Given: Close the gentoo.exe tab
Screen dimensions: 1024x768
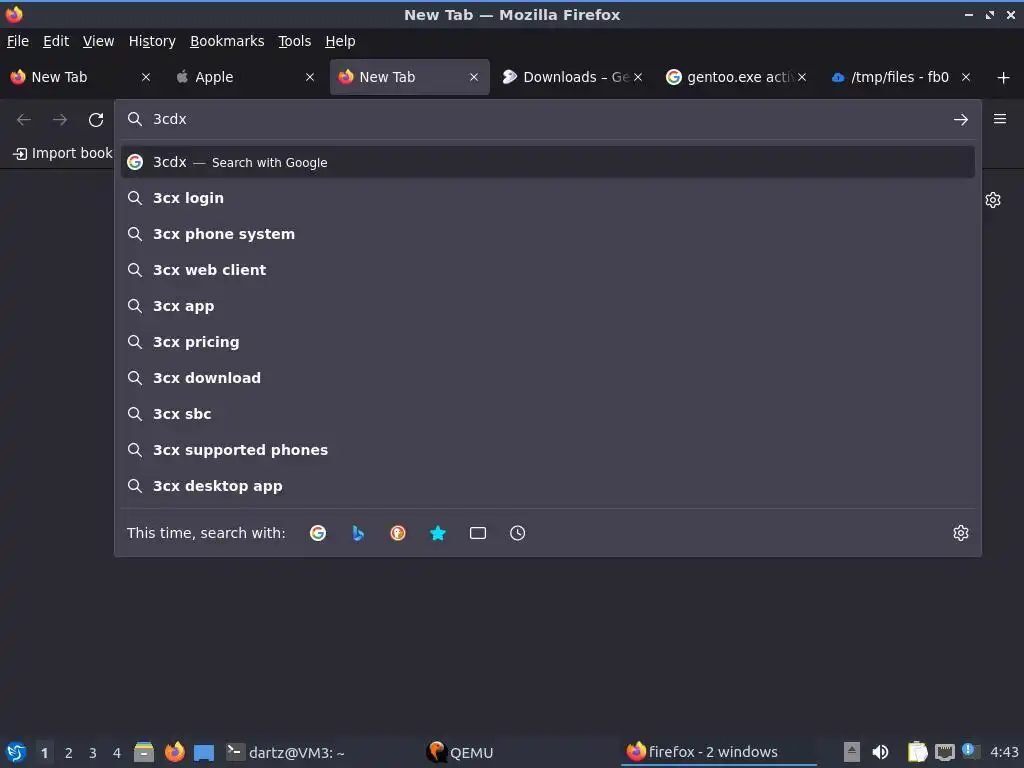Looking at the screenshot, I should point(802,77).
